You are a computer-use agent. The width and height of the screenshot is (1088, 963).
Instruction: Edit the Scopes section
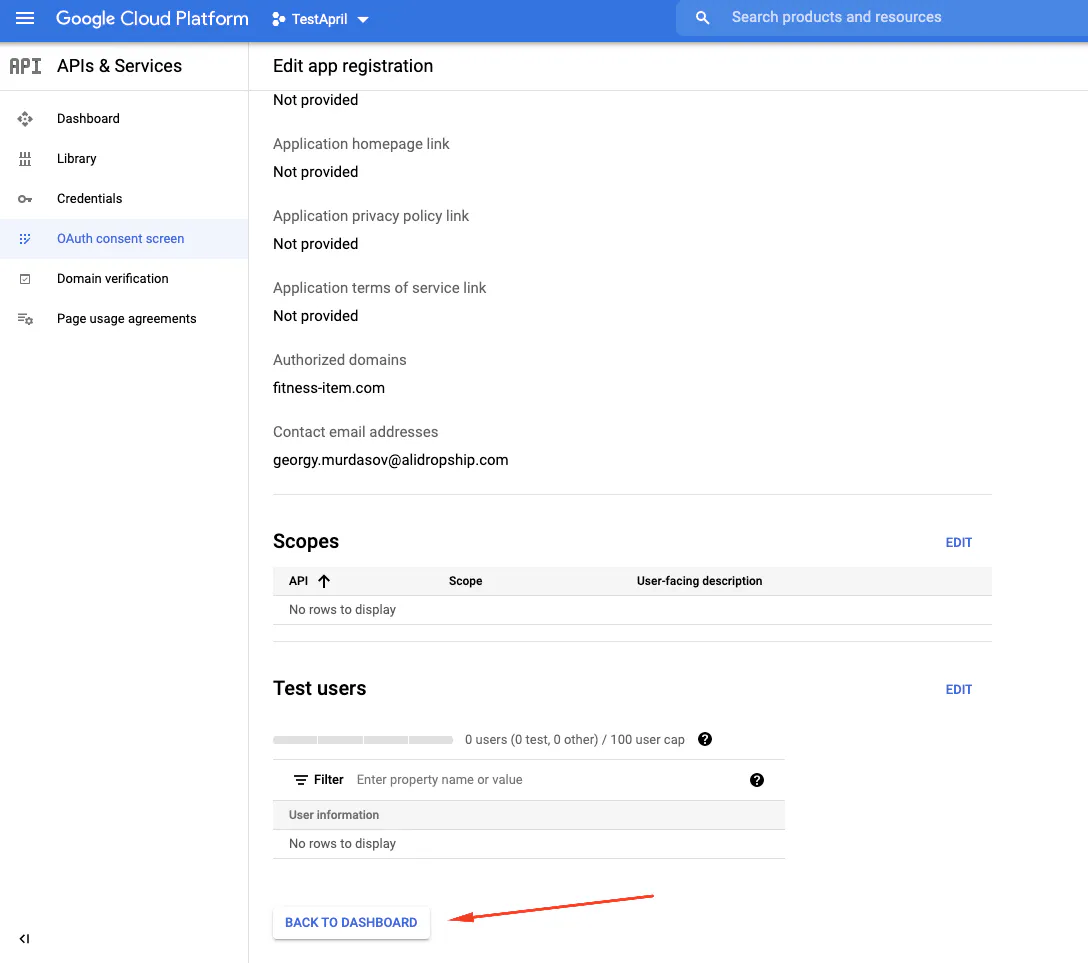[x=958, y=543]
